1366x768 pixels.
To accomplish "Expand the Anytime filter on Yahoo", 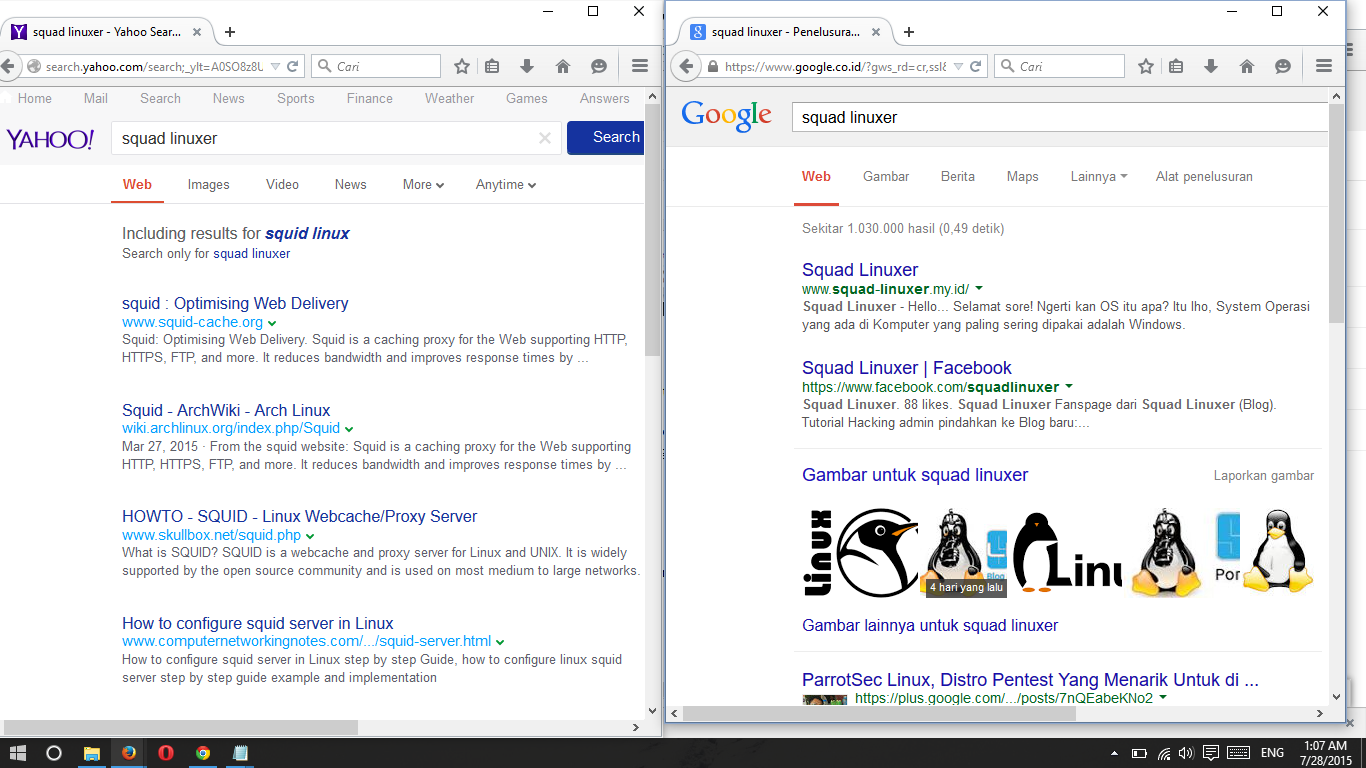I will pyautogui.click(x=506, y=185).
